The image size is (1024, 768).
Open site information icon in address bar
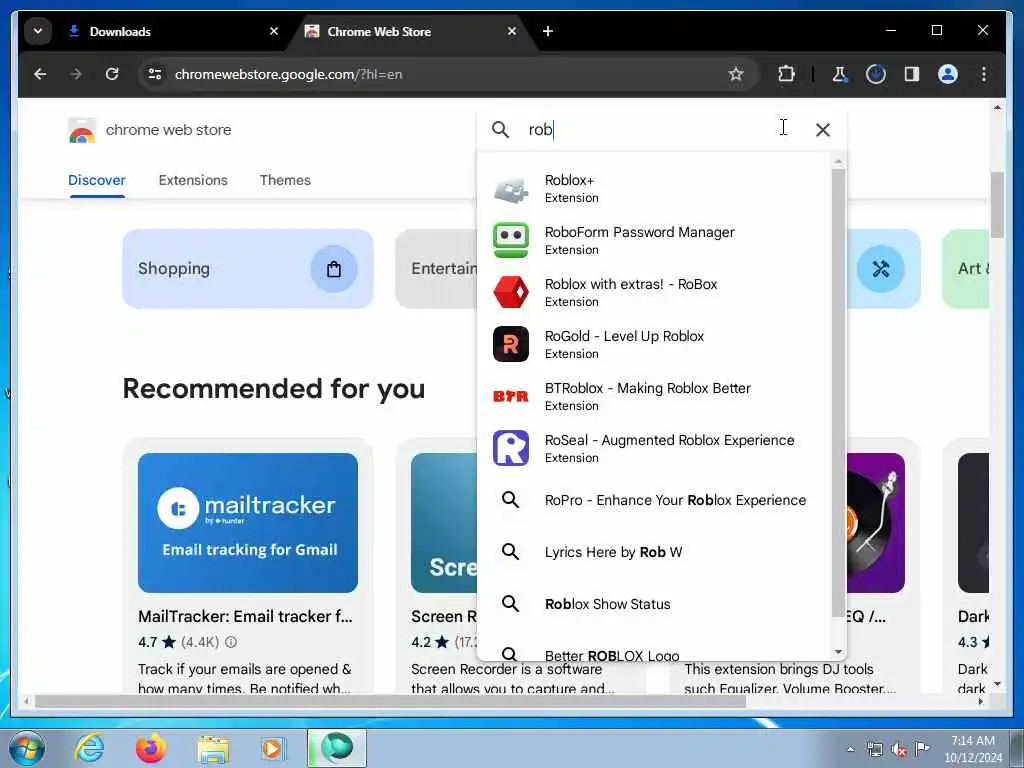[155, 74]
